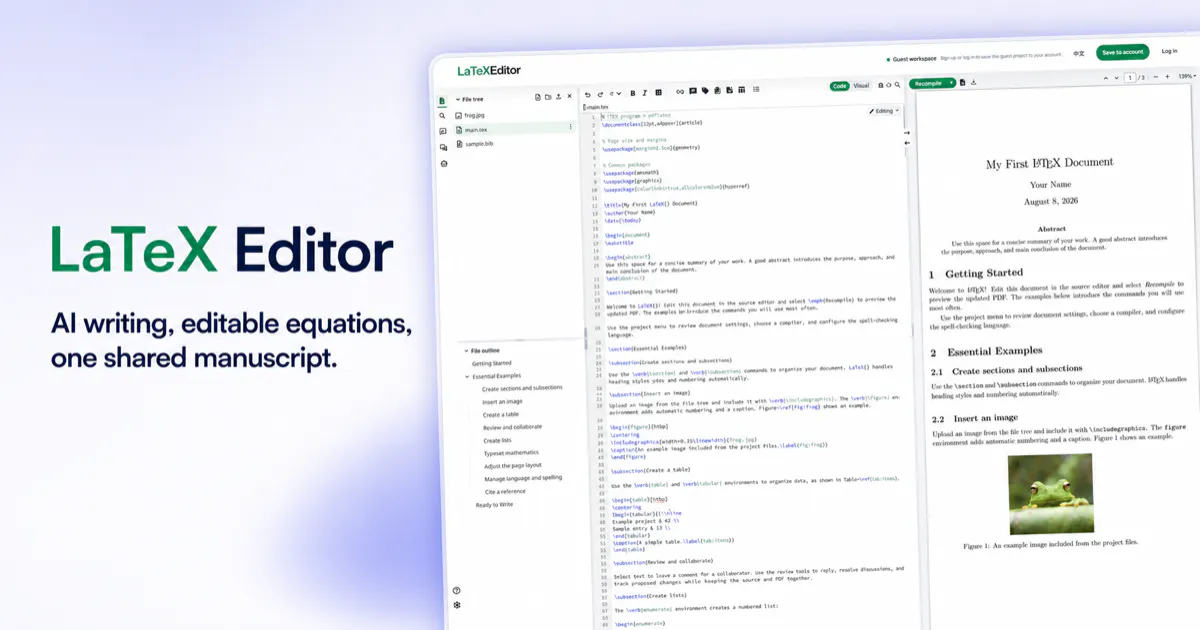
Task: Jump to Adjust the page layout
Action: [x=513, y=466]
